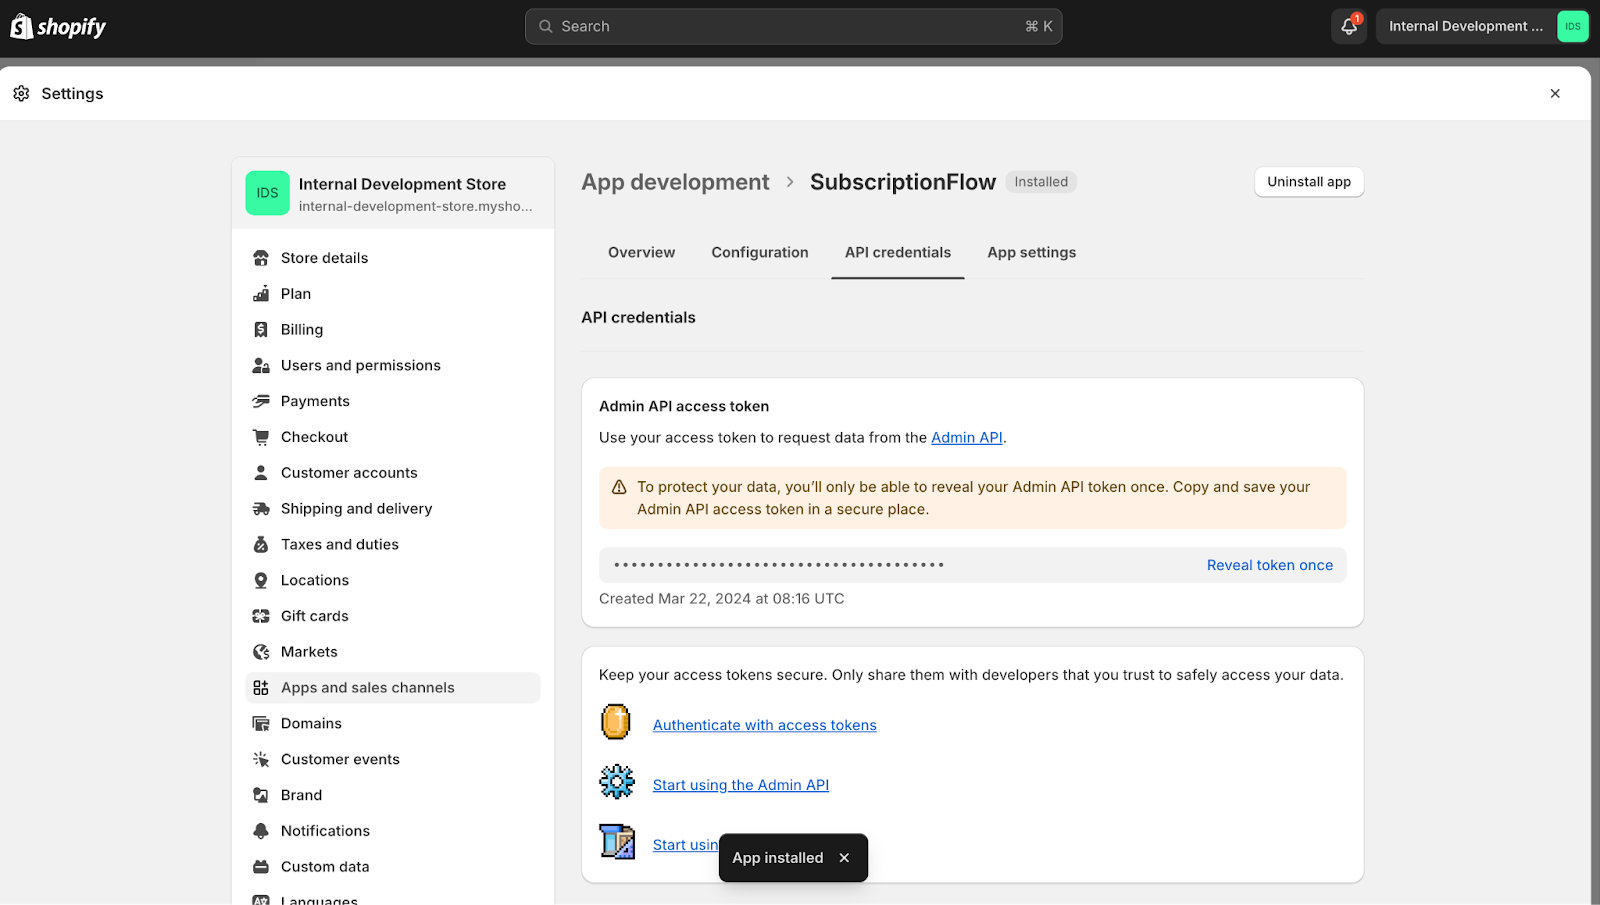The image size is (1600, 905).
Task: Click Reveal token once
Action: [1270, 565]
